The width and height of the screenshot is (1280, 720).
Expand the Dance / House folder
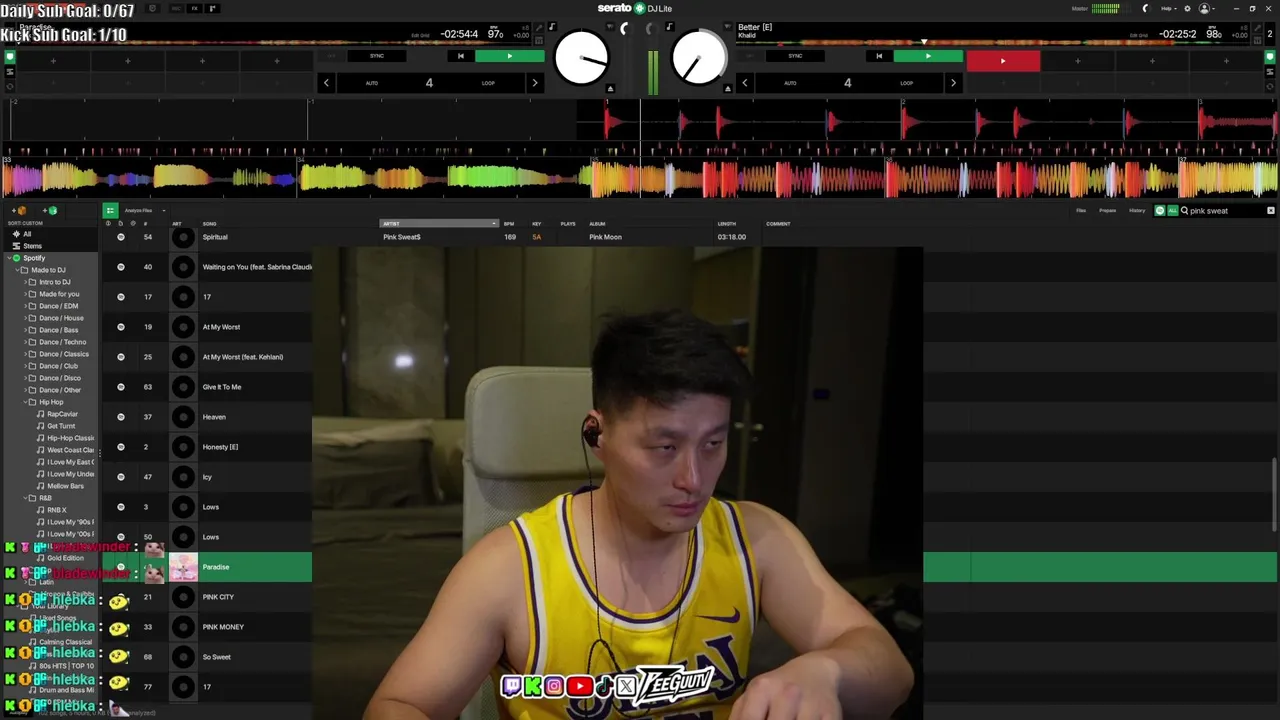point(26,318)
